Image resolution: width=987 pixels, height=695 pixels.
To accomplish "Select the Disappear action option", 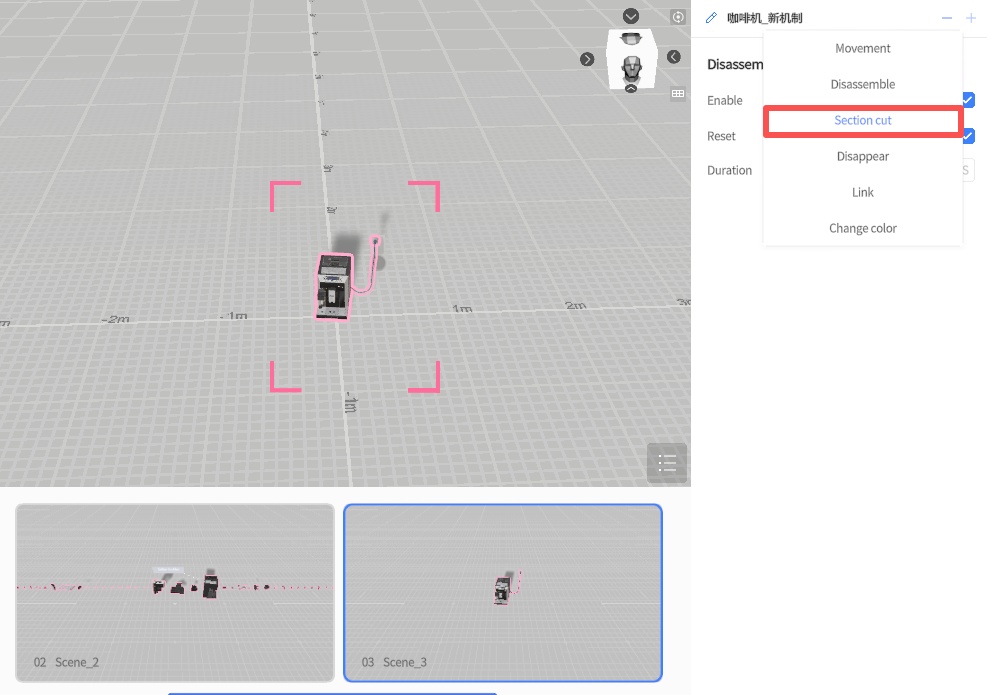I will pyautogui.click(x=862, y=157).
